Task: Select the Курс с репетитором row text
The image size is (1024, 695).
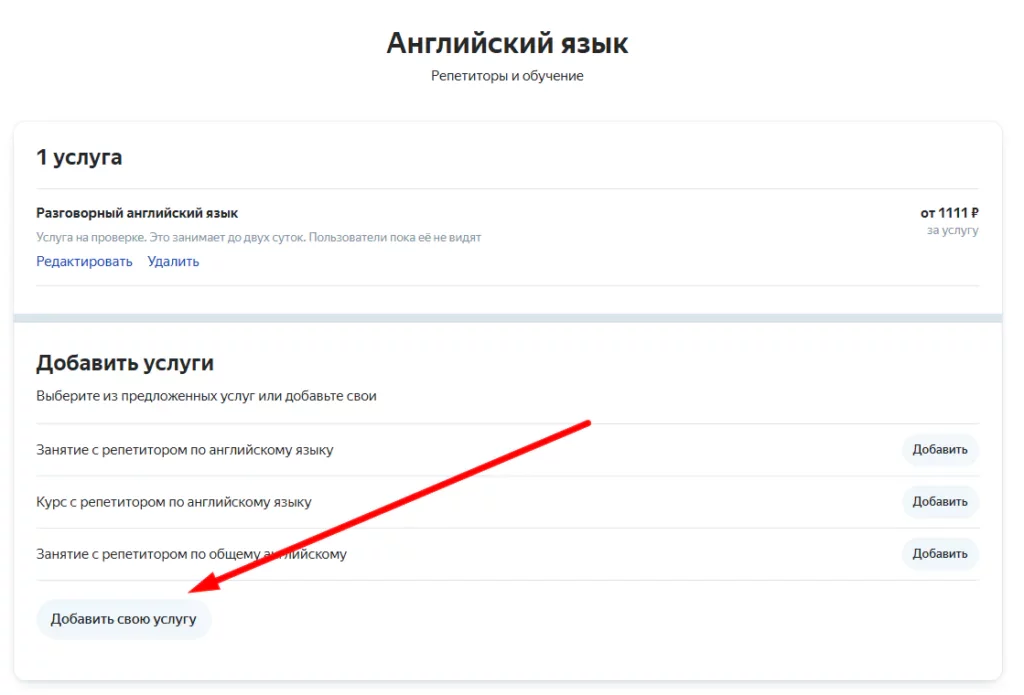Action: (174, 502)
